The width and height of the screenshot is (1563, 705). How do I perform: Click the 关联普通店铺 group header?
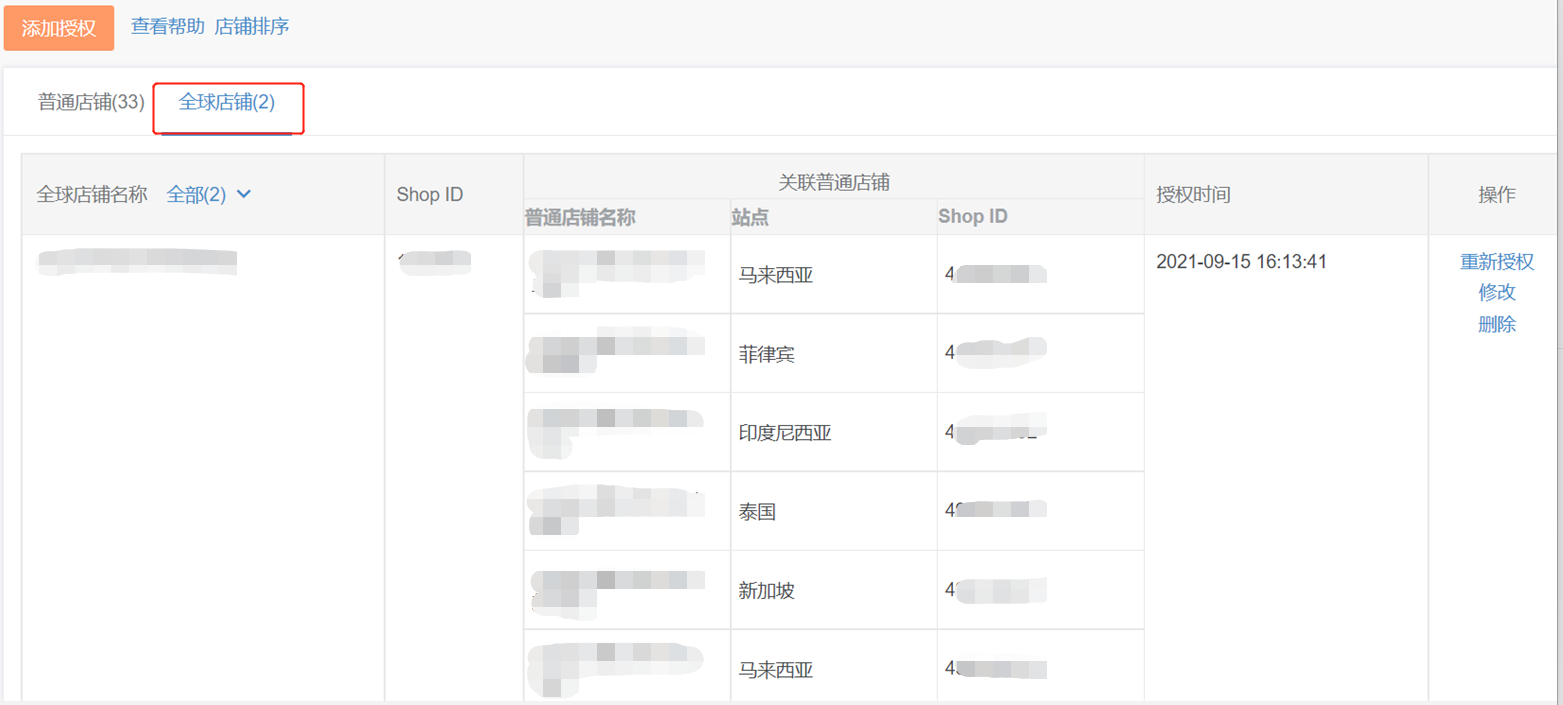pos(834,183)
